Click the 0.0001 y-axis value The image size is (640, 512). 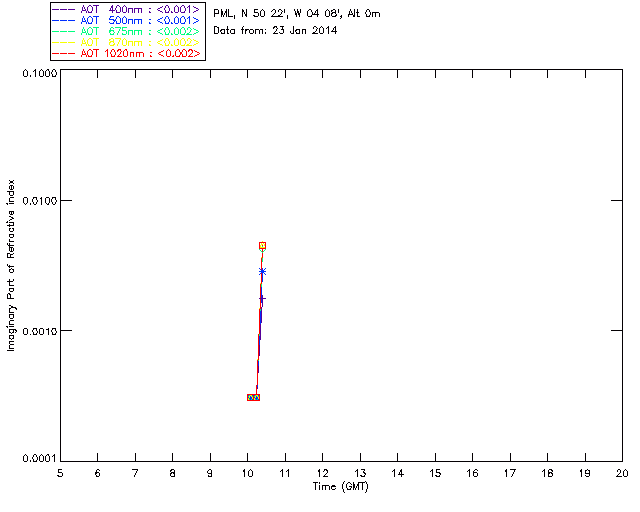(39, 459)
